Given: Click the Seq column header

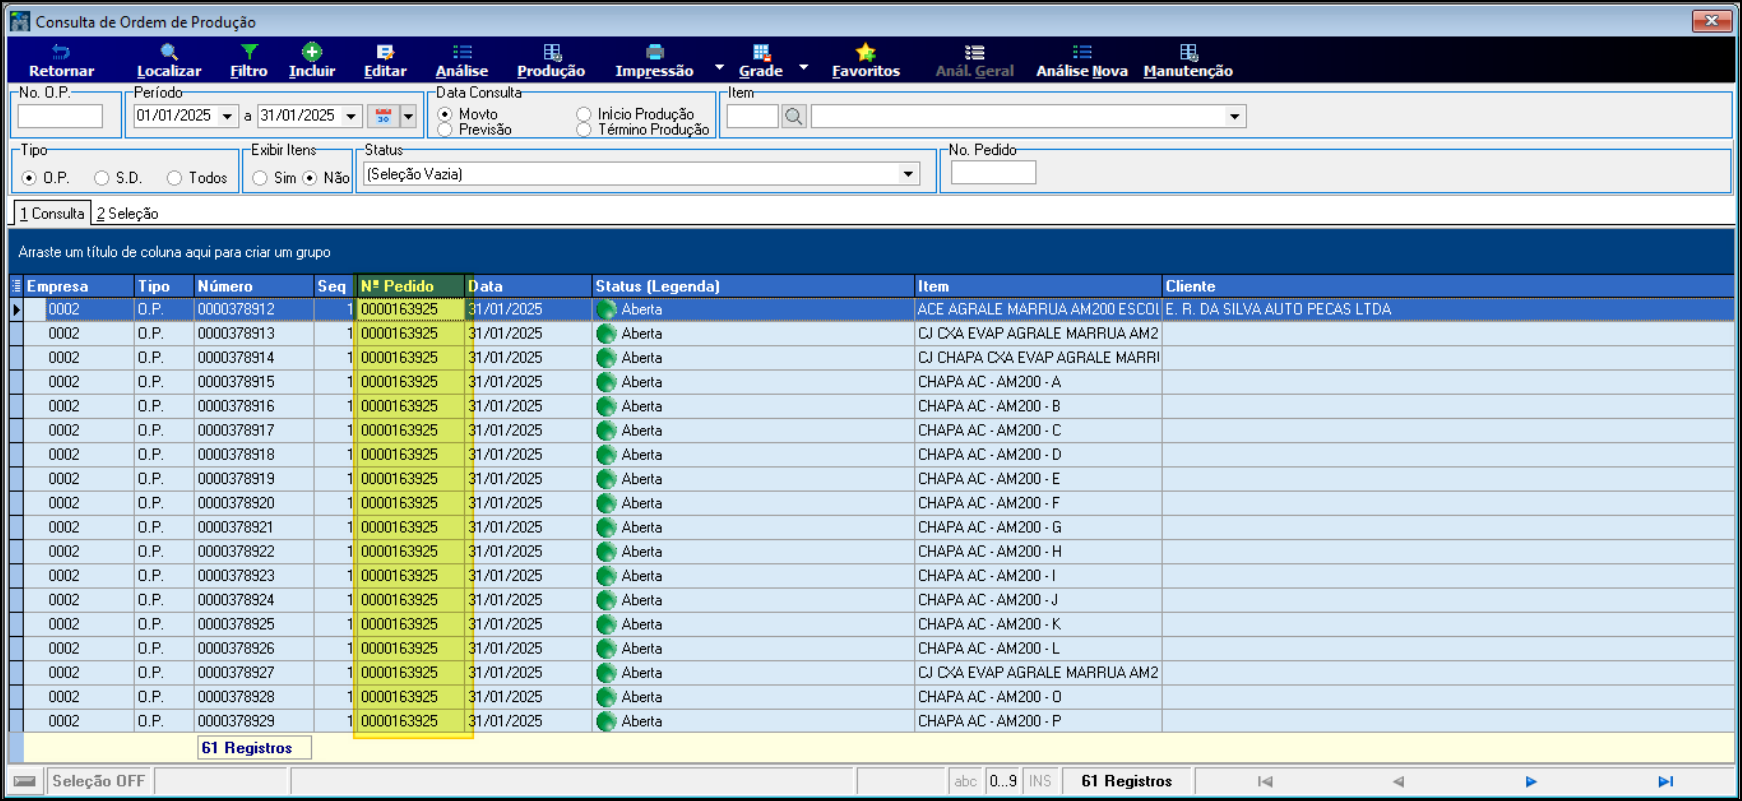Looking at the screenshot, I should (x=335, y=286).
